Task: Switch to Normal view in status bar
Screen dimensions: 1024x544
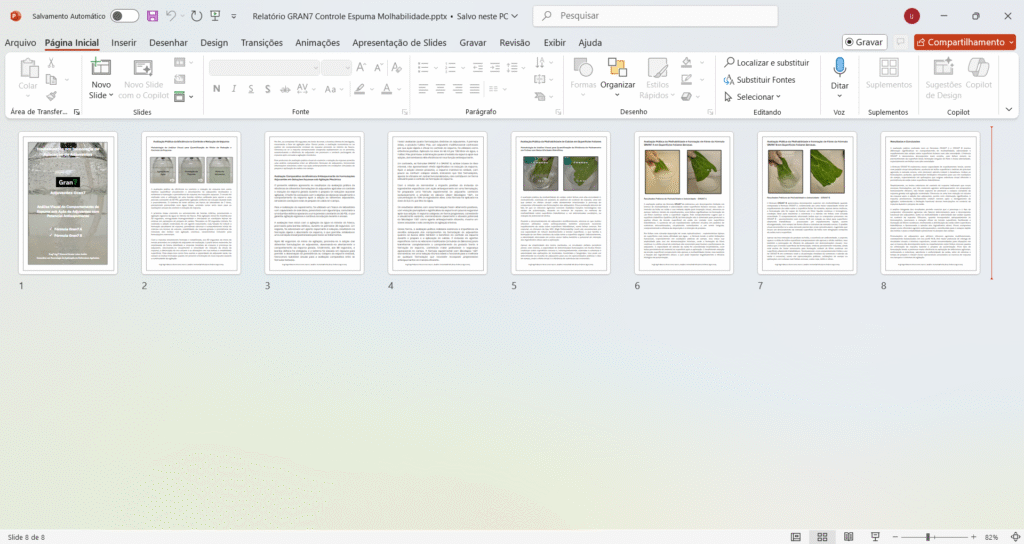Action: tap(796, 537)
